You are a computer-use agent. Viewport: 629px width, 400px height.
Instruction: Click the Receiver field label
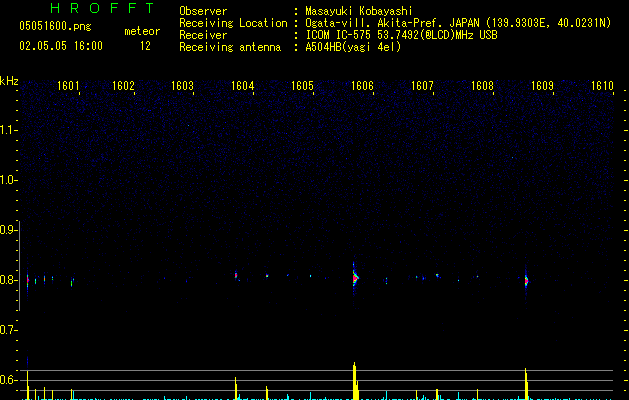pos(203,35)
